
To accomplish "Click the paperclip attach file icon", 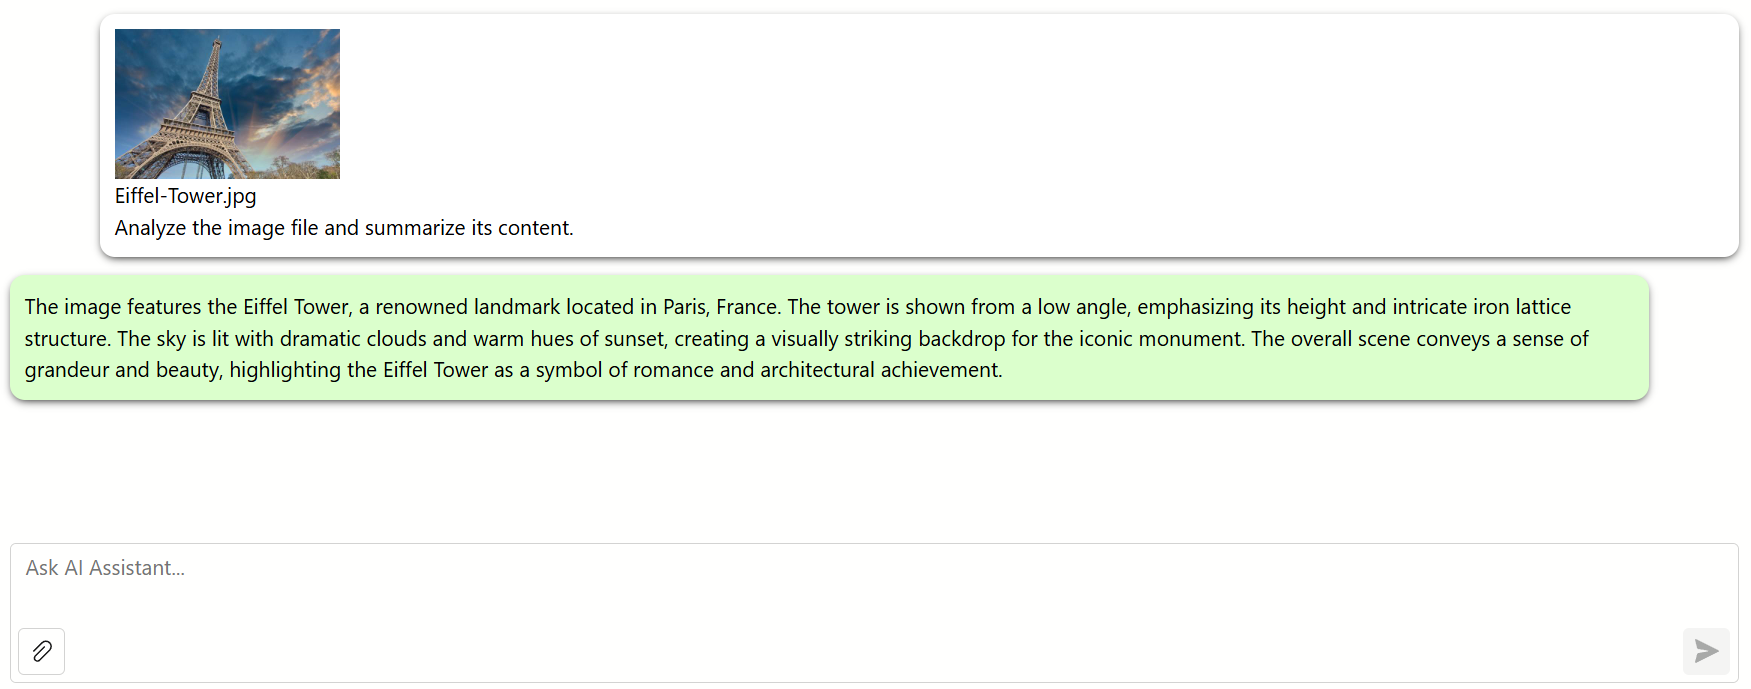I will (42, 652).
